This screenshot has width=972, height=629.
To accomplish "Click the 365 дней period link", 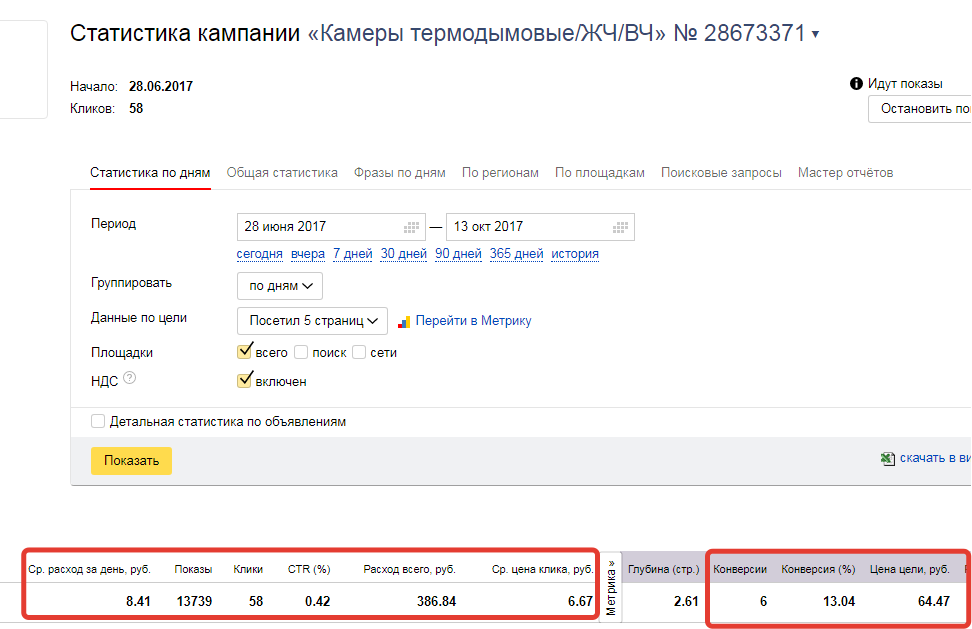I will pos(516,254).
